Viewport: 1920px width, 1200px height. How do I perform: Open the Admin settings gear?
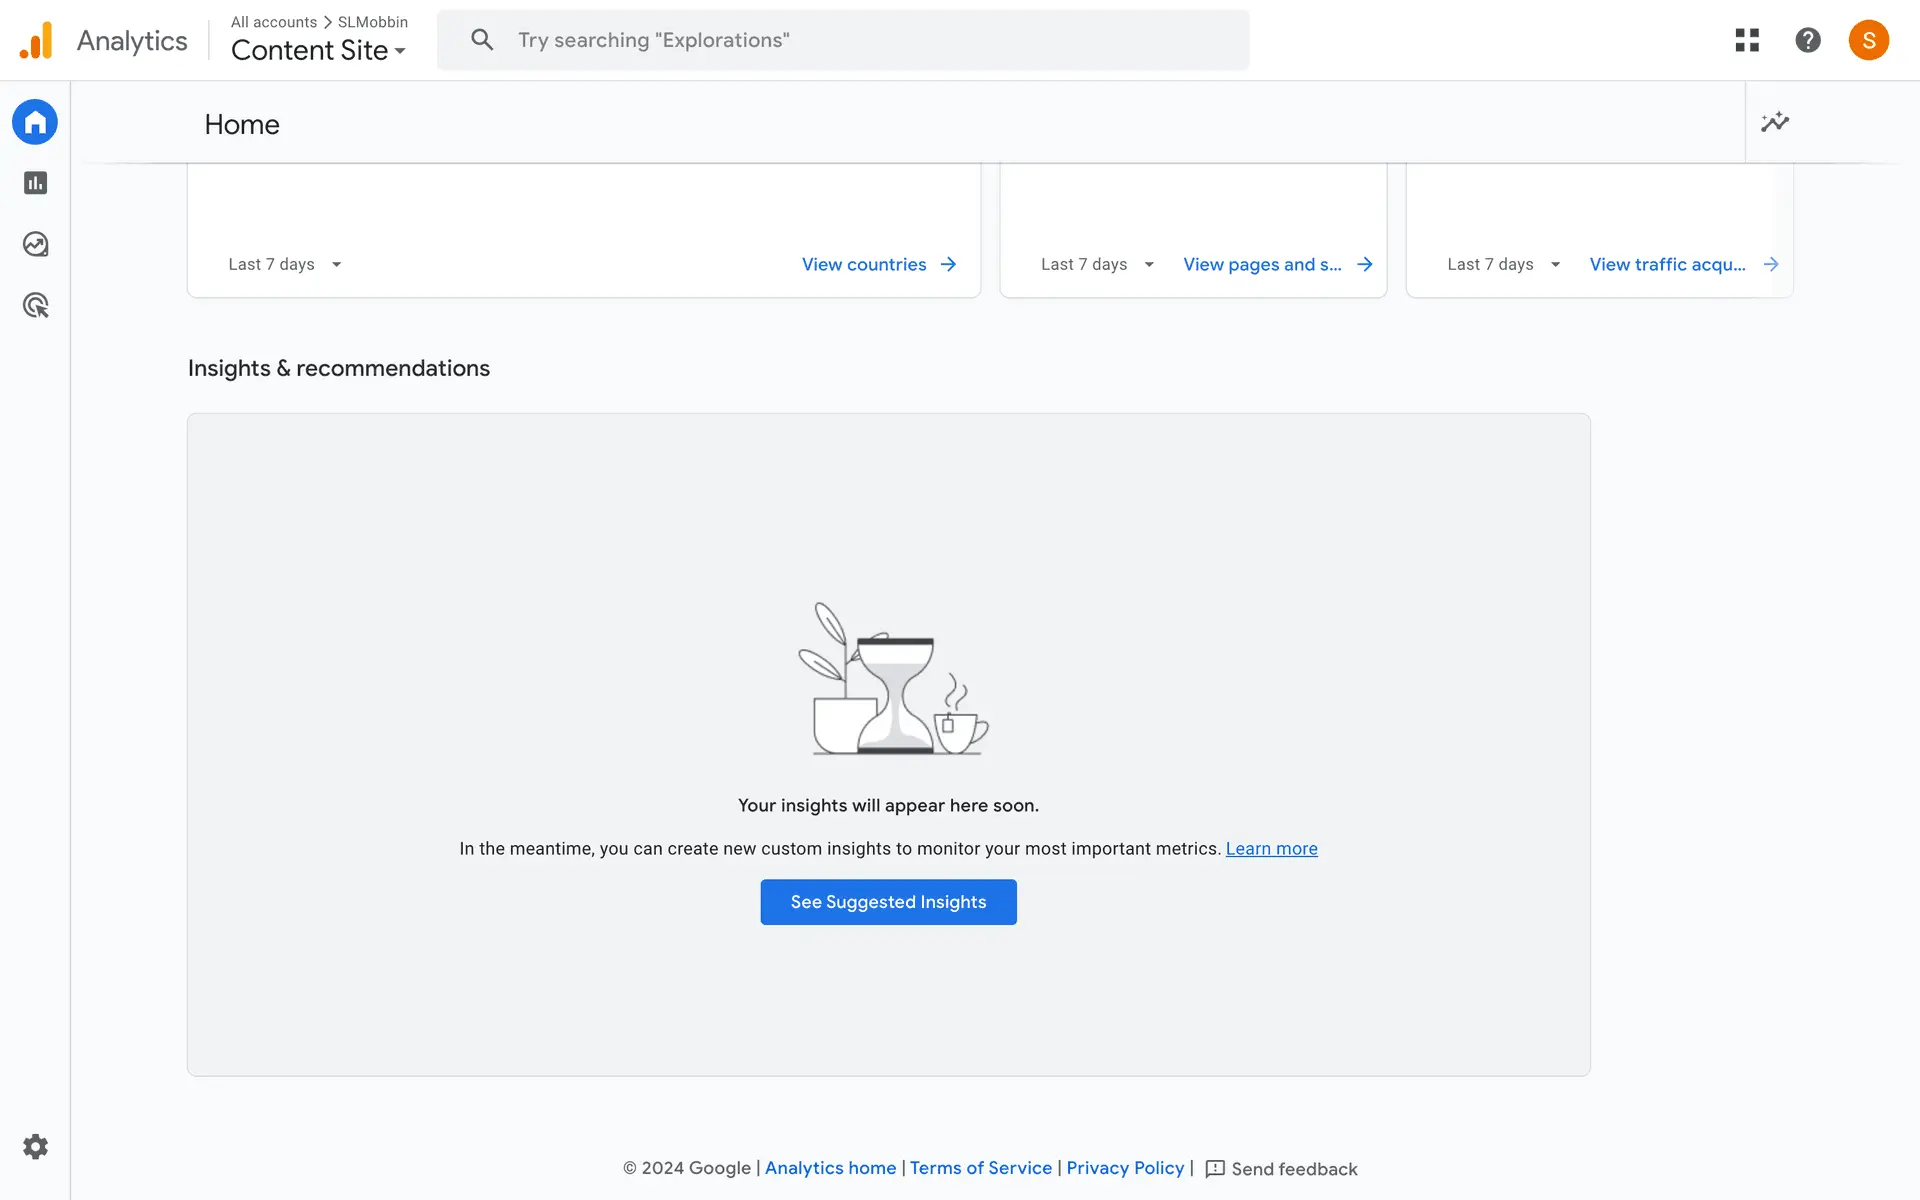click(35, 1146)
